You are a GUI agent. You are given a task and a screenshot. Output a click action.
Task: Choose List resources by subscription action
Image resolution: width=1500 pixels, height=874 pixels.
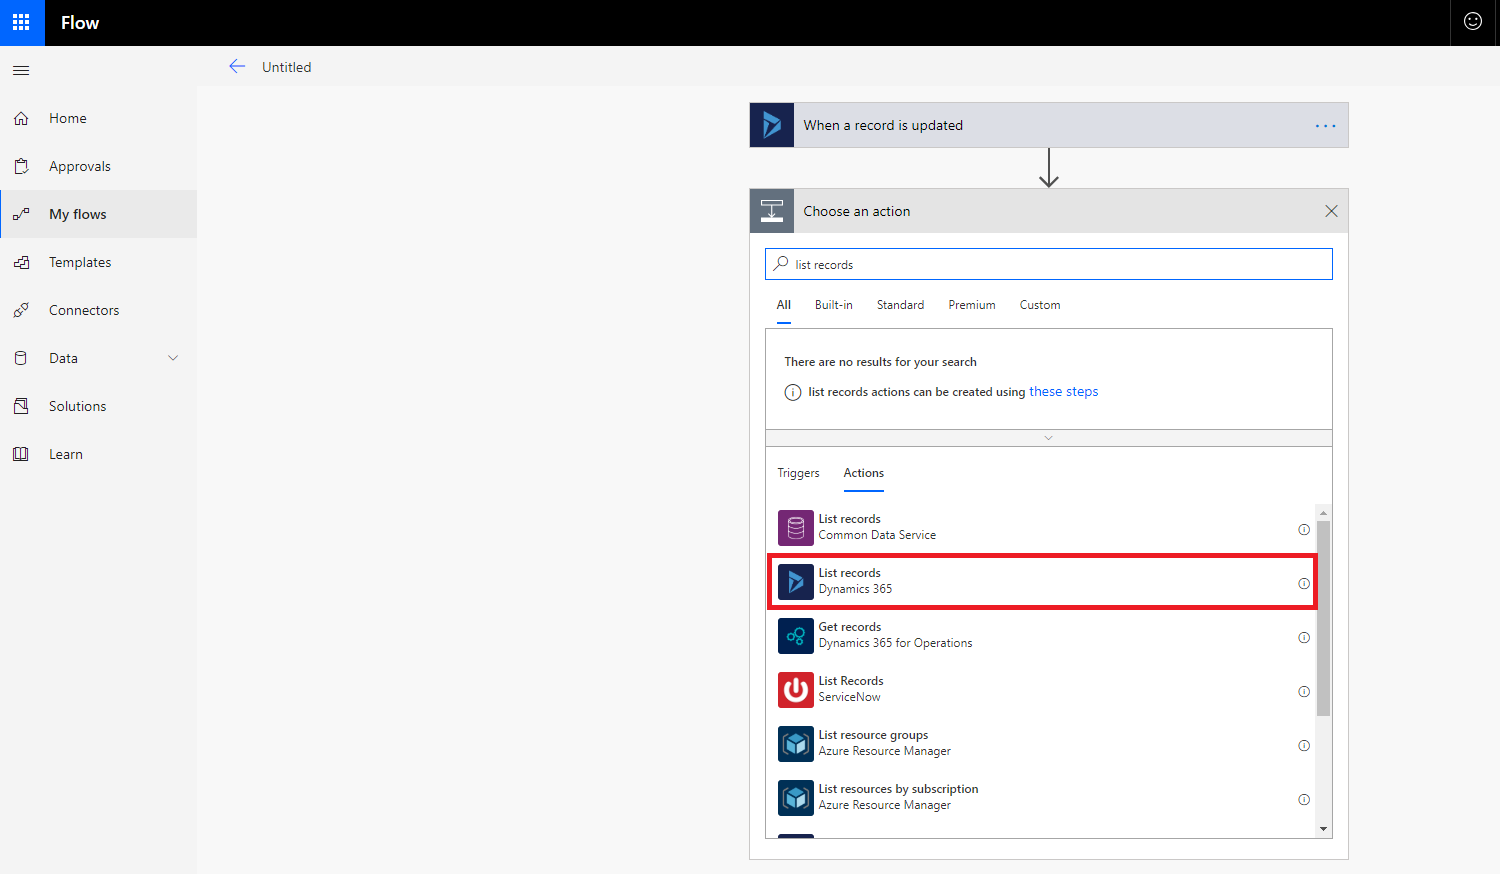click(x=1042, y=797)
